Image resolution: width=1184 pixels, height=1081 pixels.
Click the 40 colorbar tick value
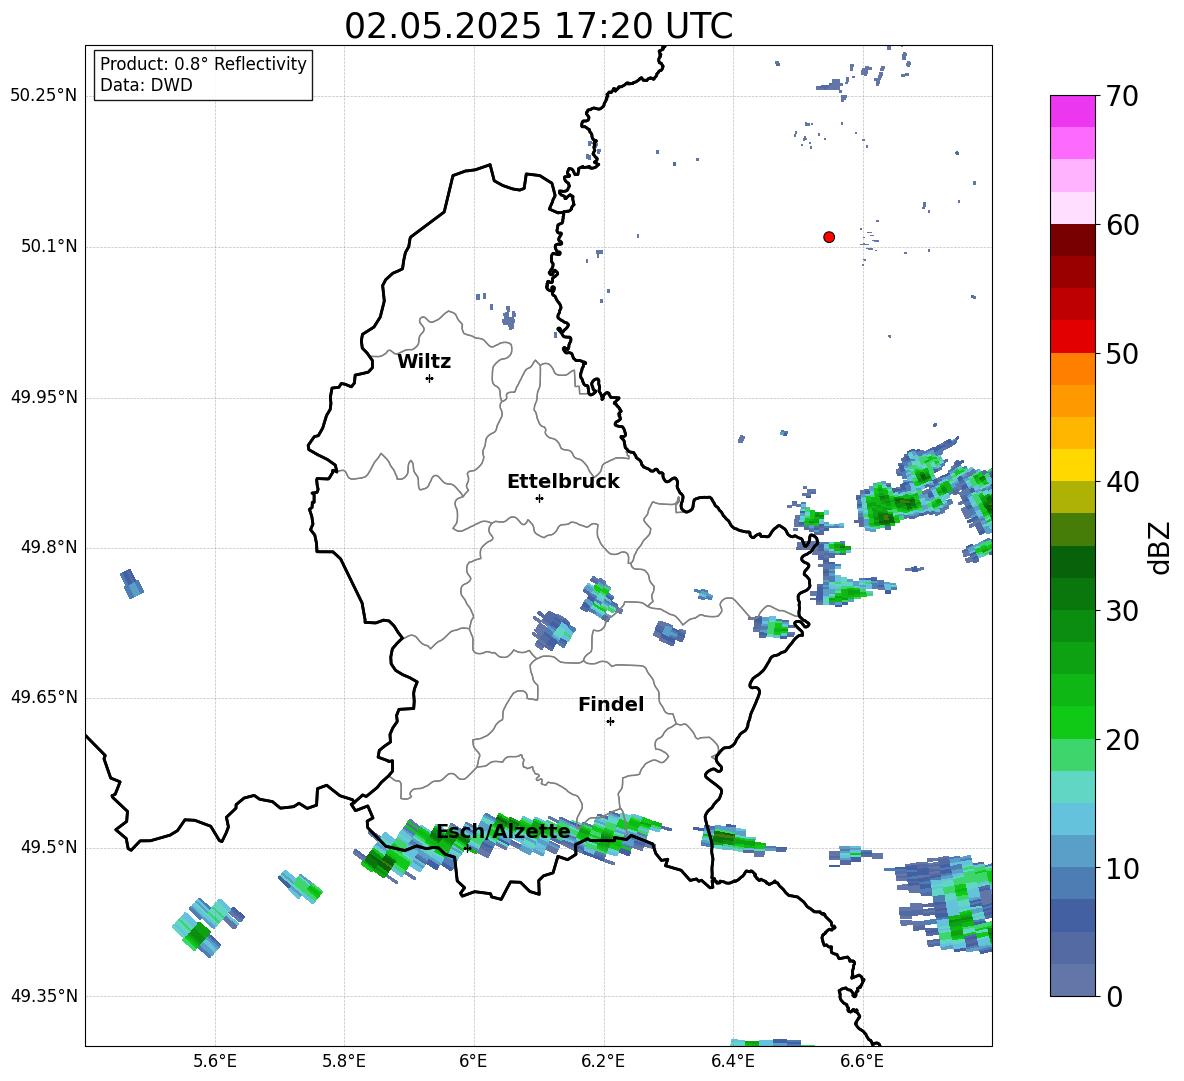[1122, 482]
